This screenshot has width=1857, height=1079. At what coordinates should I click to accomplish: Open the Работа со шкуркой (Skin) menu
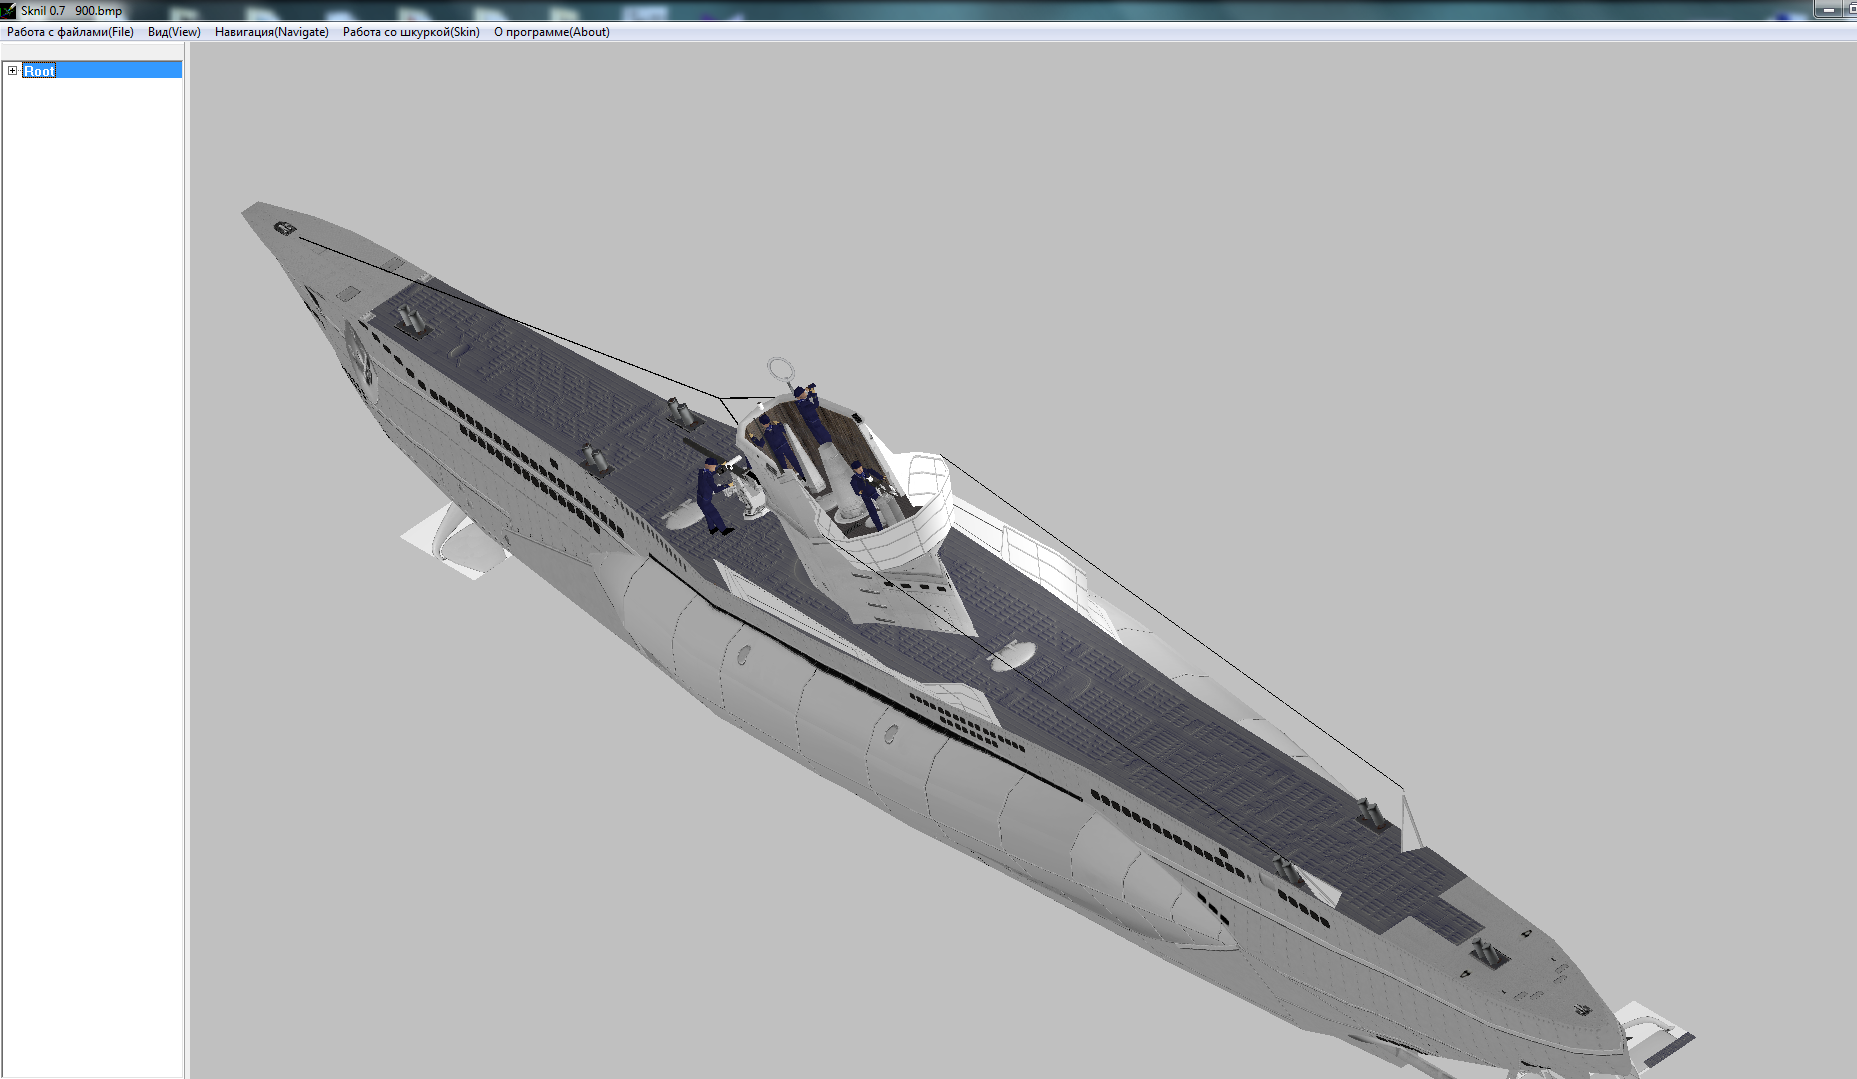pyautogui.click(x=411, y=32)
